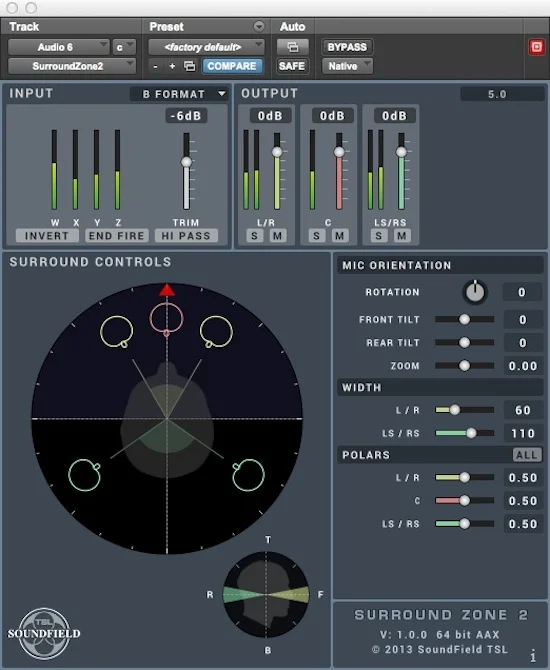Viewport: 550px width, 670px height.
Task: Click the Zoom value field 0.00
Action: [x=522, y=366]
